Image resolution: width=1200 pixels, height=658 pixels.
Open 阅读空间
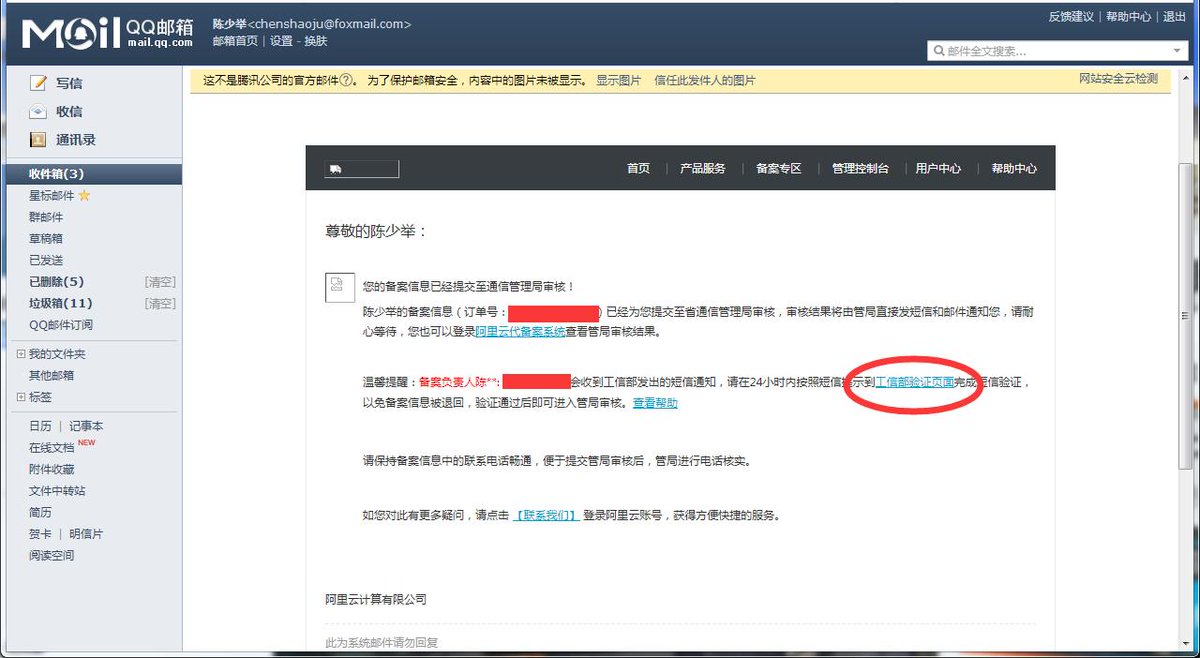click(52, 555)
